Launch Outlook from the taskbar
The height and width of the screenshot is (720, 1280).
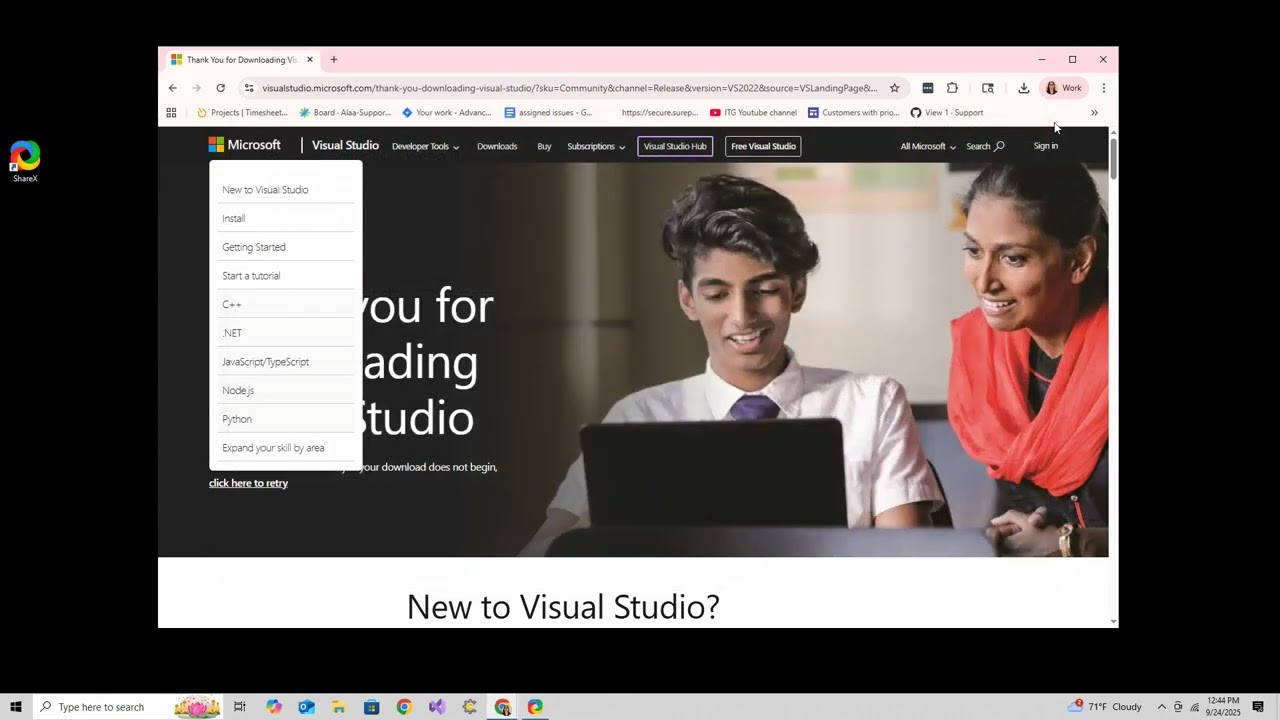point(306,707)
